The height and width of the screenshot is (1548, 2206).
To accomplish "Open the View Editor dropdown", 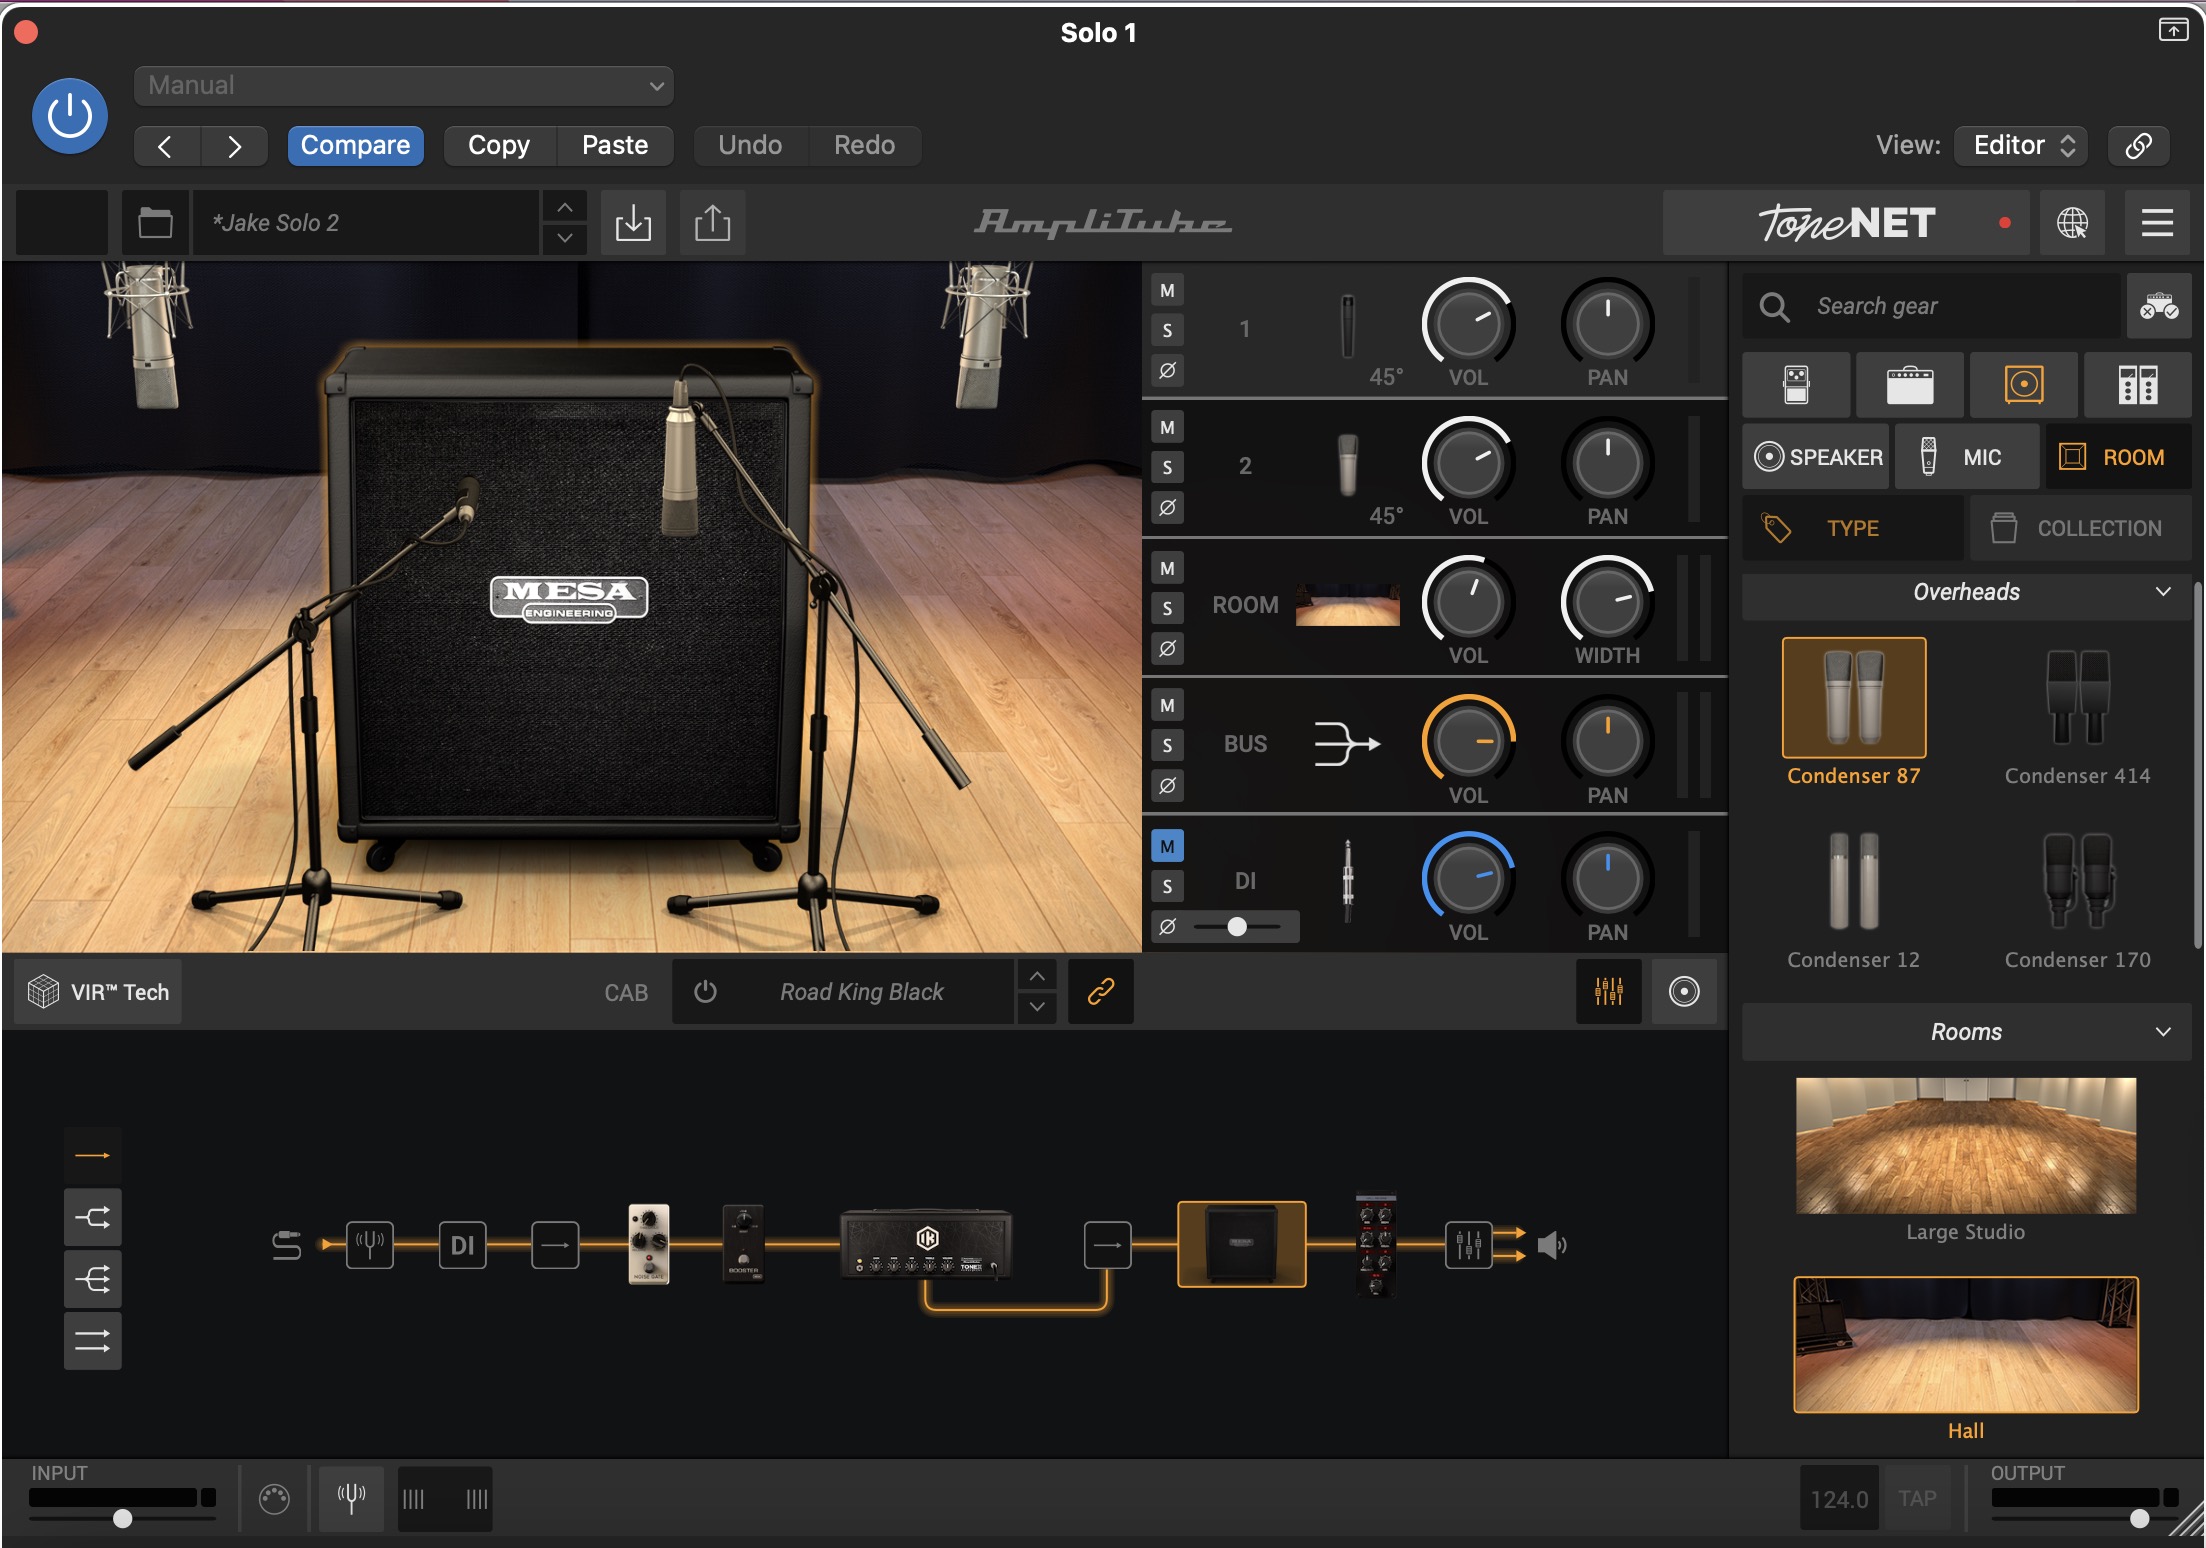I will click(2021, 146).
